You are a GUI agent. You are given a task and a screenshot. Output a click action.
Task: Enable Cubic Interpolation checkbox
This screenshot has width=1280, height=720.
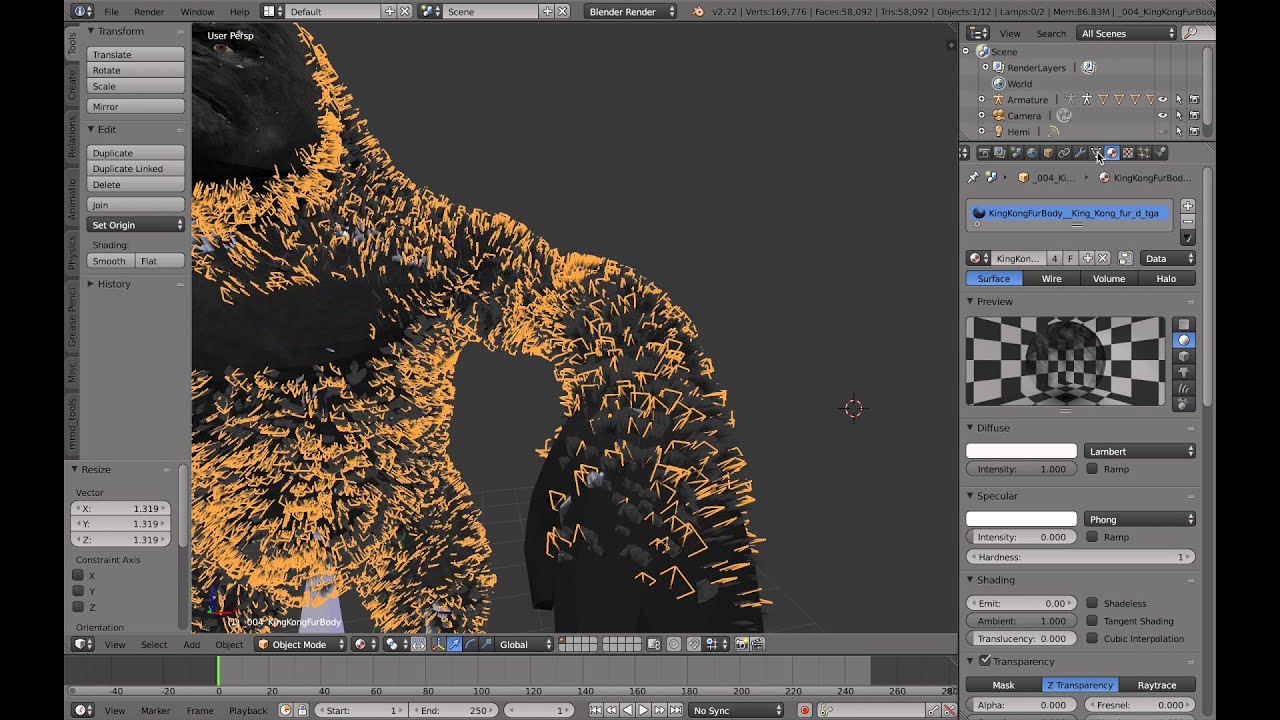(1092, 638)
